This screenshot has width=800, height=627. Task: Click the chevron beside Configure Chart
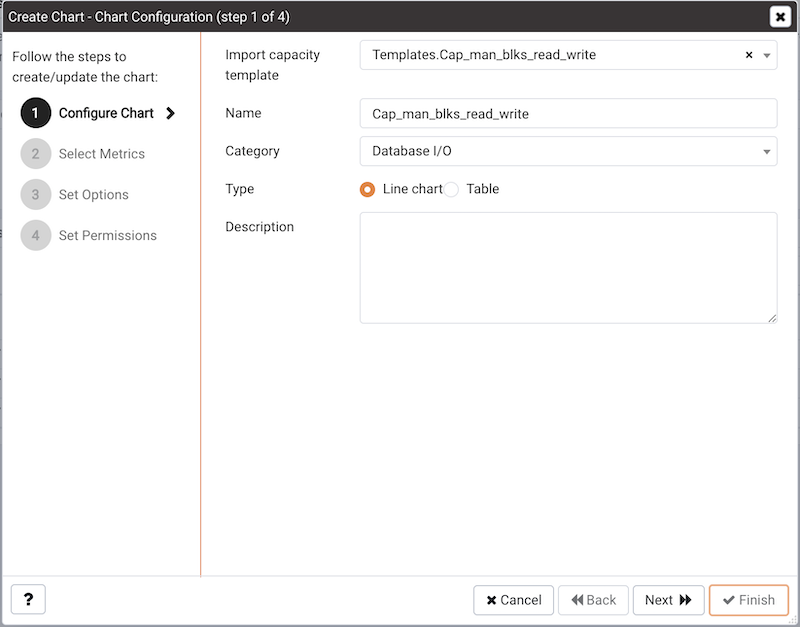pyautogui.click(x=170, y=113)
